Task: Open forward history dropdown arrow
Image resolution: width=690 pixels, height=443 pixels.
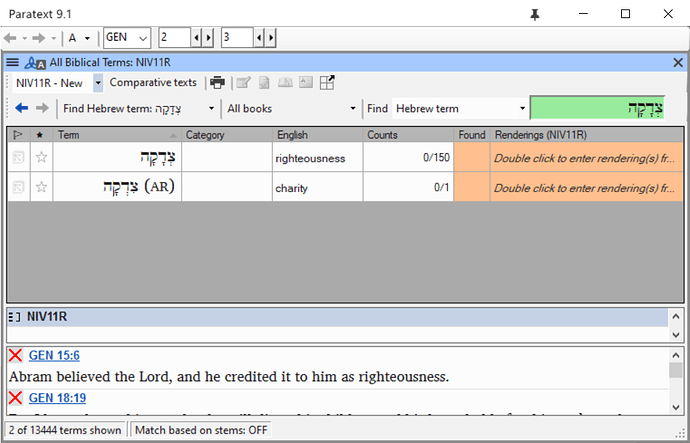Action: click(x=54, y=39)
